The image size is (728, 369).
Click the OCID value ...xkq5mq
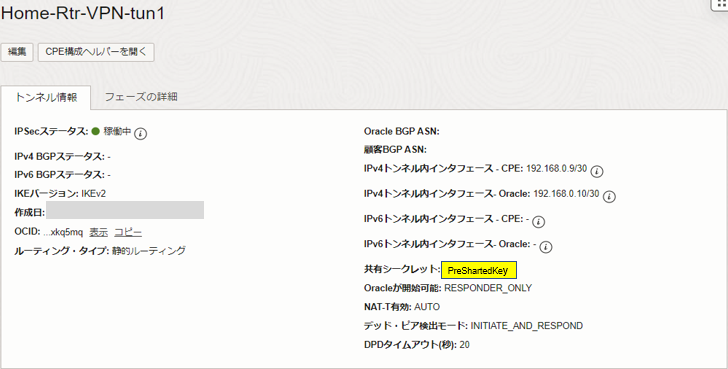point(63,232)
